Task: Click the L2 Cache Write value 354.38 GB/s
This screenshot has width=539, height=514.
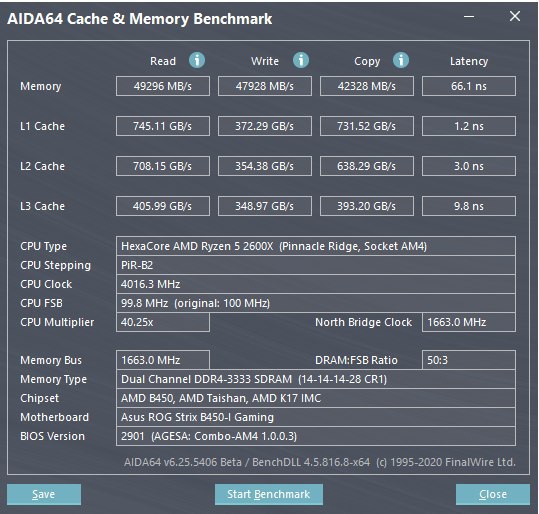Action: click(265, 166)
